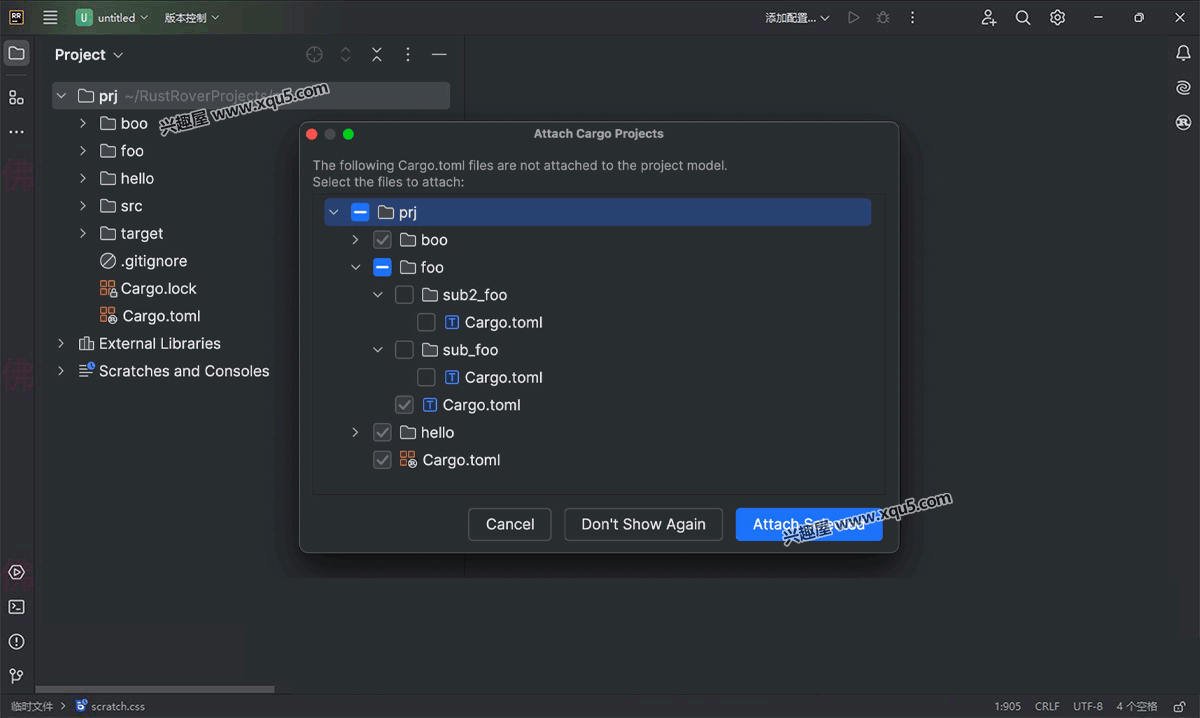Open the 添加配置 run configuration dropdown
The height and width of the screenshot is (718, 1200).
coord(798,17)
